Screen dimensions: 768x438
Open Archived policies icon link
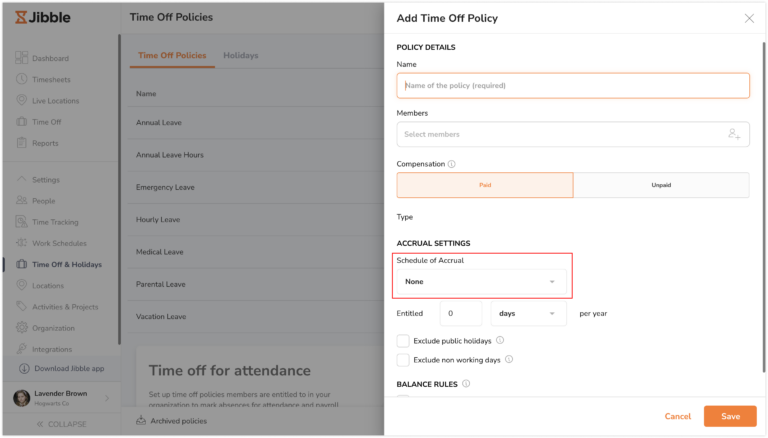pos(141,420)
